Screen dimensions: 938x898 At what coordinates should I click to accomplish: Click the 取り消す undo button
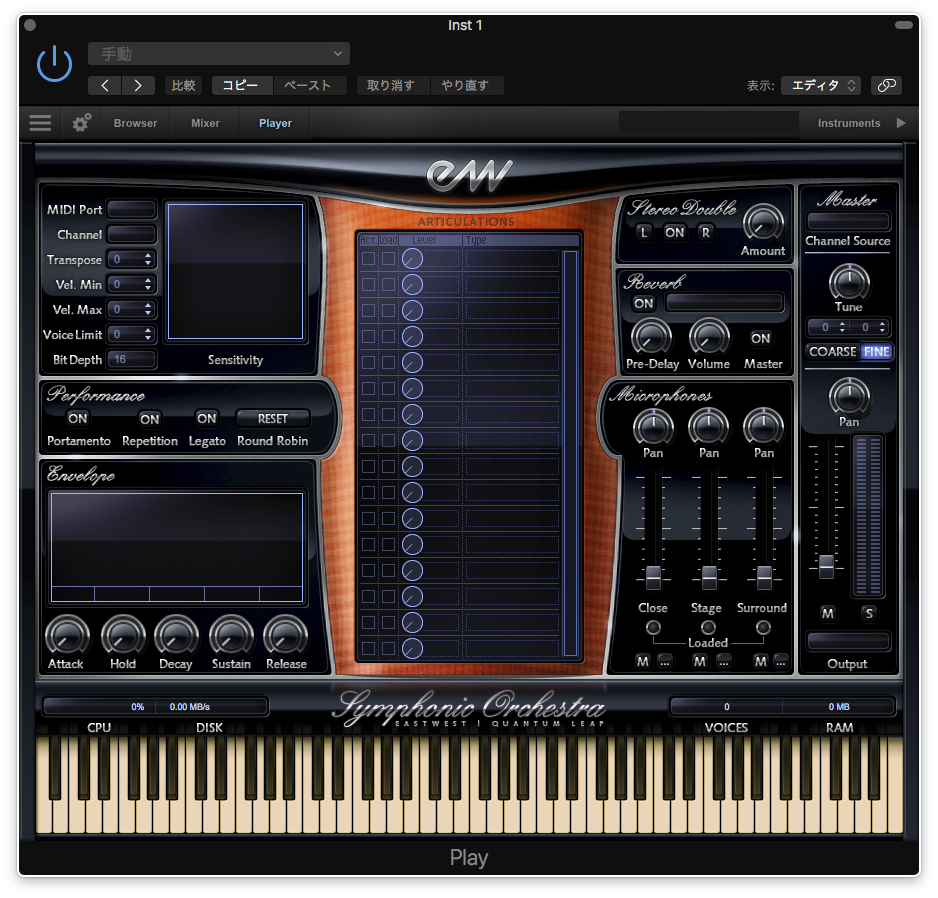[x=391, y=86]
